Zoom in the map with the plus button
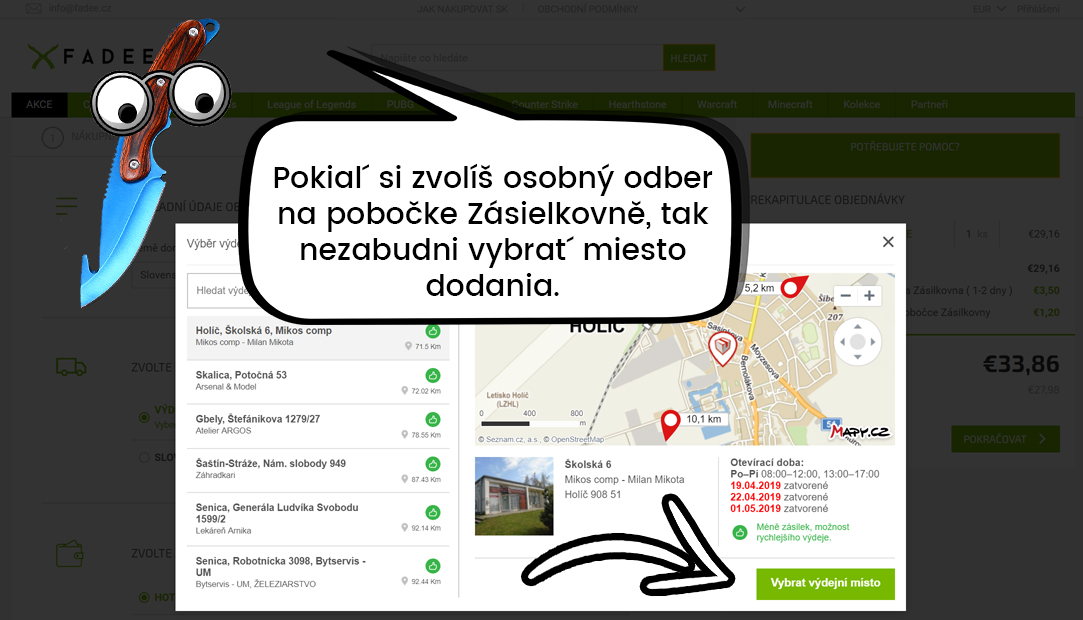Image resolution: width=1083 pixels, height=620 pixels. (x=869, y=296)
